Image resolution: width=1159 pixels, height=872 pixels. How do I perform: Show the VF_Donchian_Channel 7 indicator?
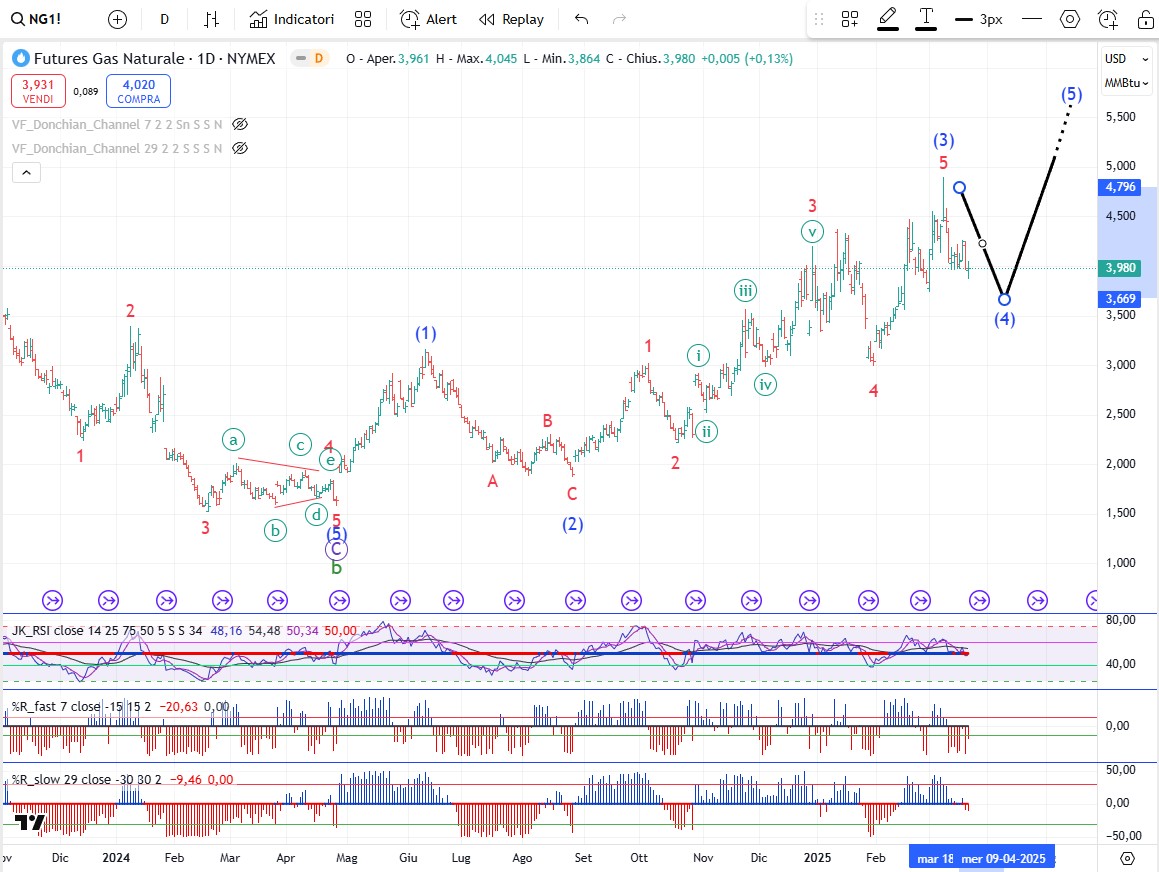(240, 124)
